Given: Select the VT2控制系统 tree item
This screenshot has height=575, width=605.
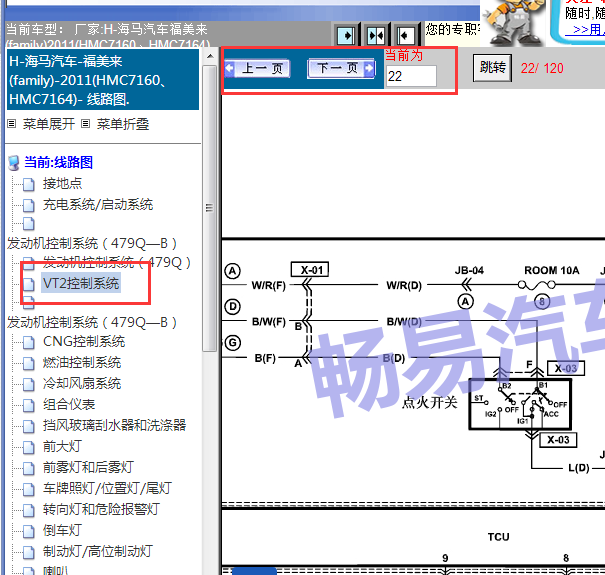Looking at the screenshot, I should tap(81, 283).
